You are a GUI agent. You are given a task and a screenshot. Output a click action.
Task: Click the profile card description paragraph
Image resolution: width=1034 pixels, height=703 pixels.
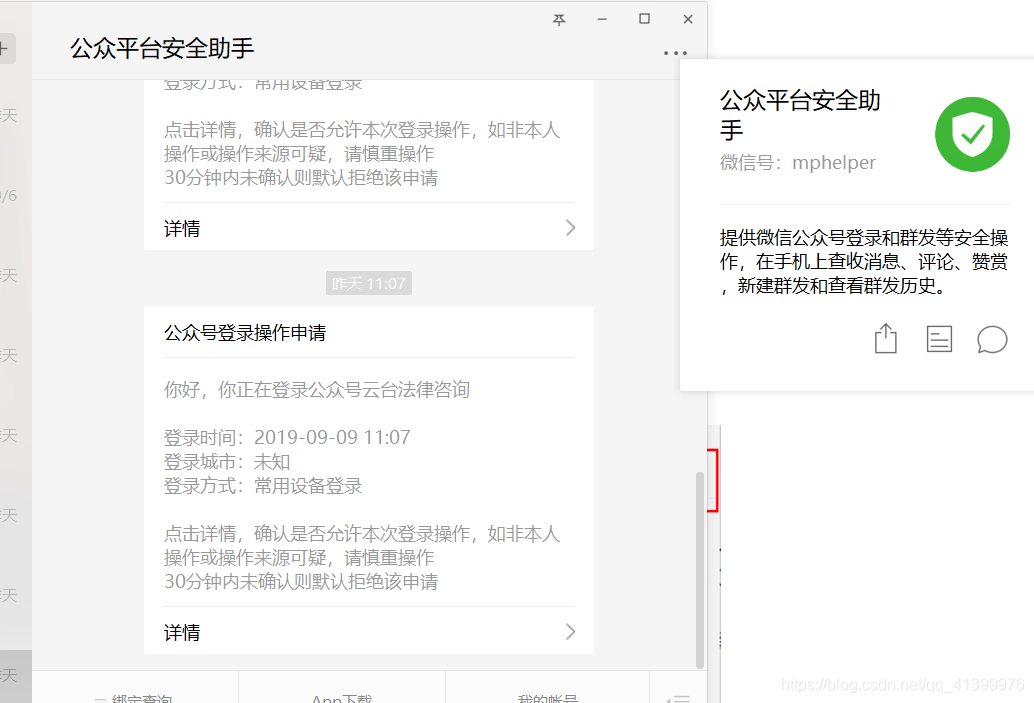tap(864, 261)
